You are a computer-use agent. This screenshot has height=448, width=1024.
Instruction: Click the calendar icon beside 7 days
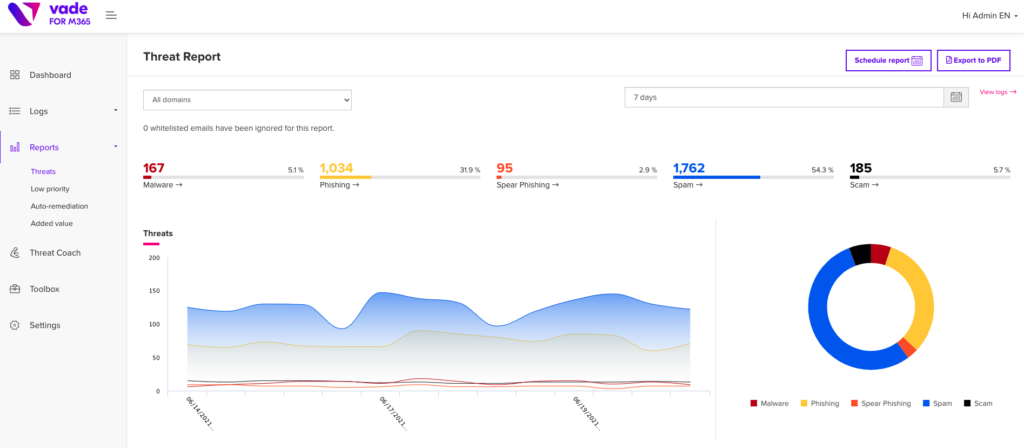click(x=956, y=97)
